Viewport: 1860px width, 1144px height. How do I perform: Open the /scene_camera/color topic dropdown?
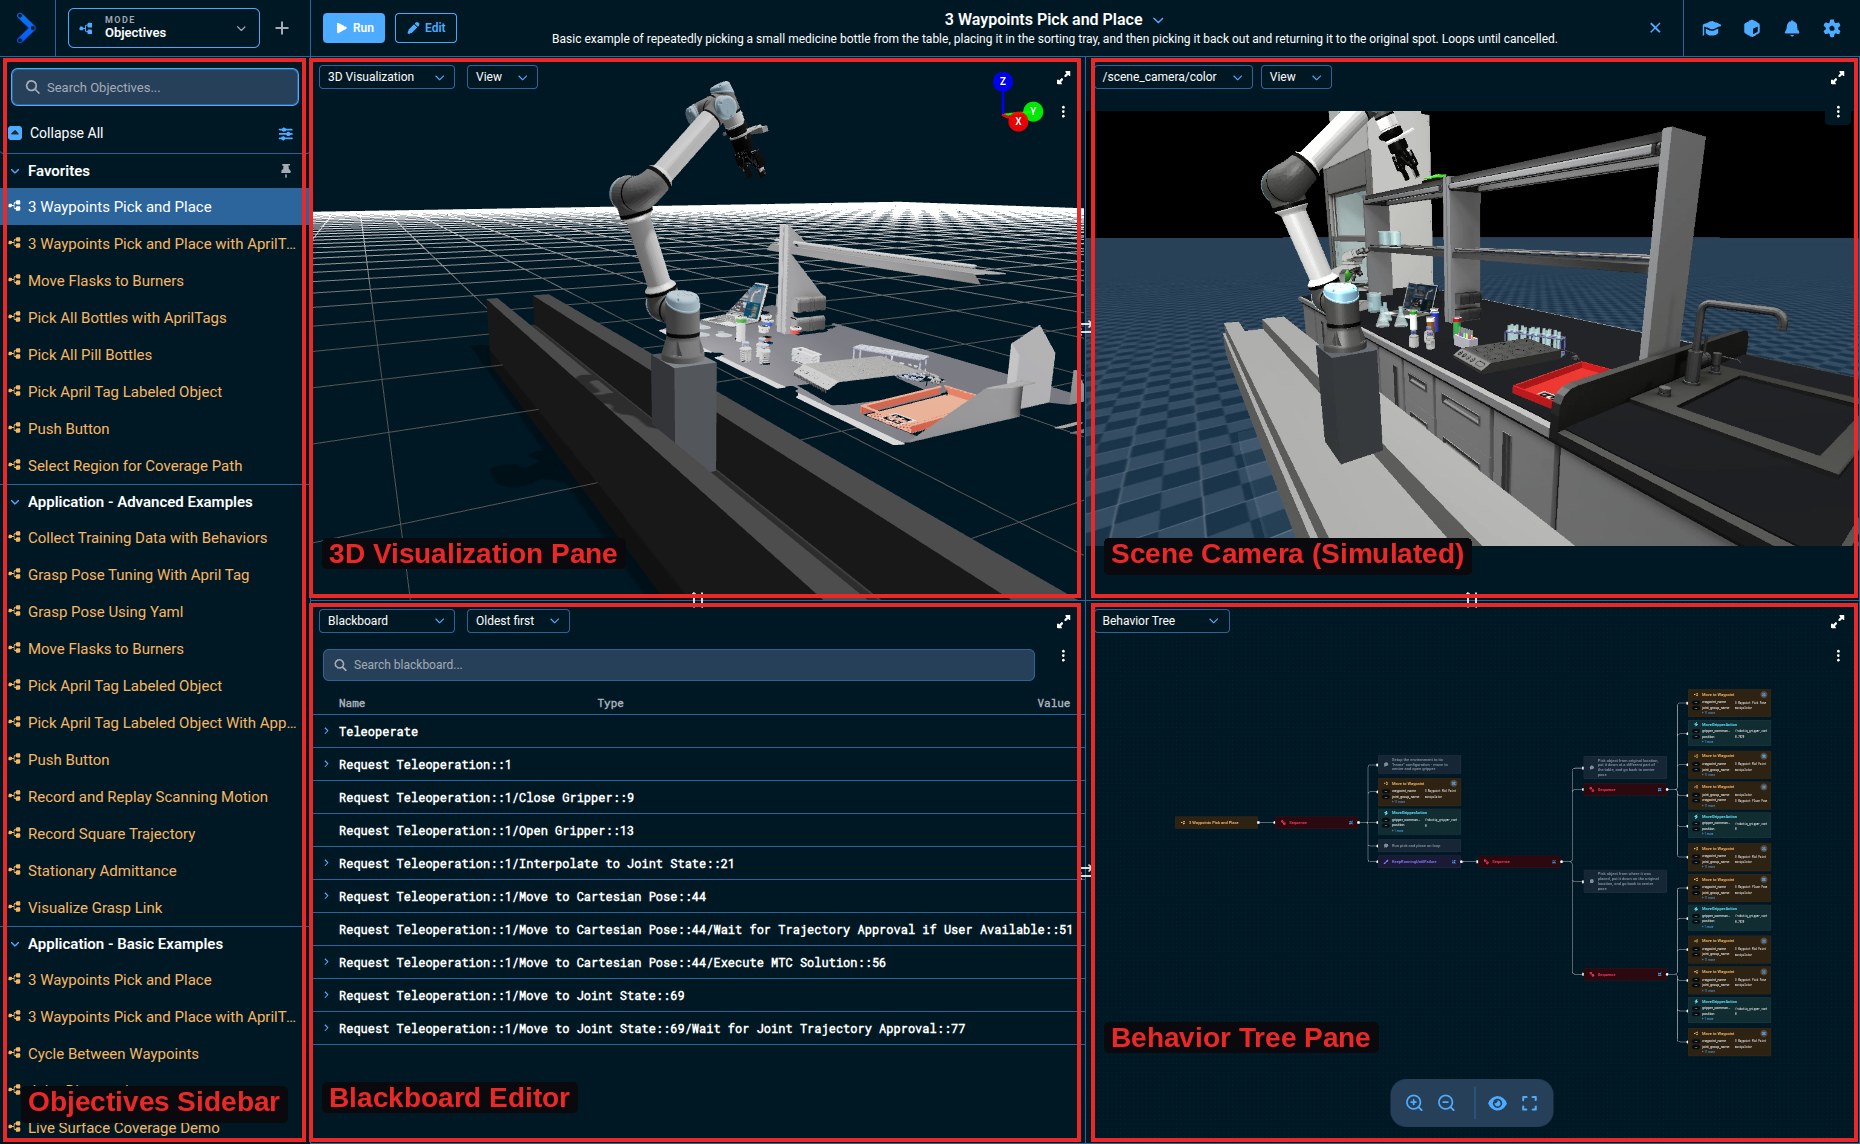1172,77
